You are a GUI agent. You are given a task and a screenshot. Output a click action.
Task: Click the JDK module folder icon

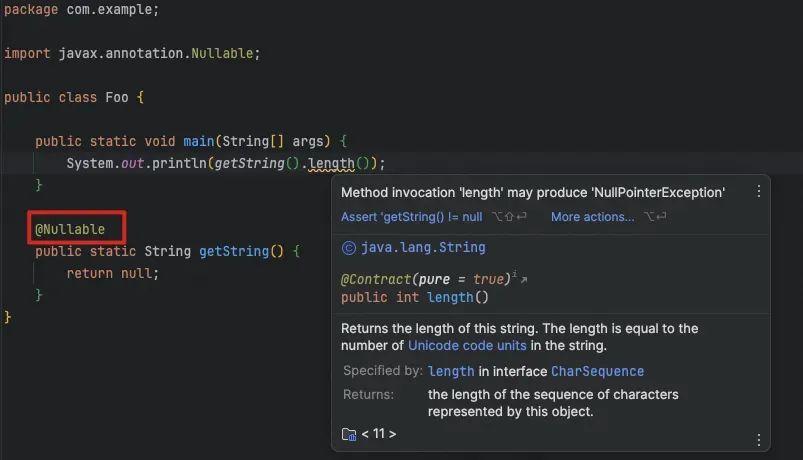[349, 434]
